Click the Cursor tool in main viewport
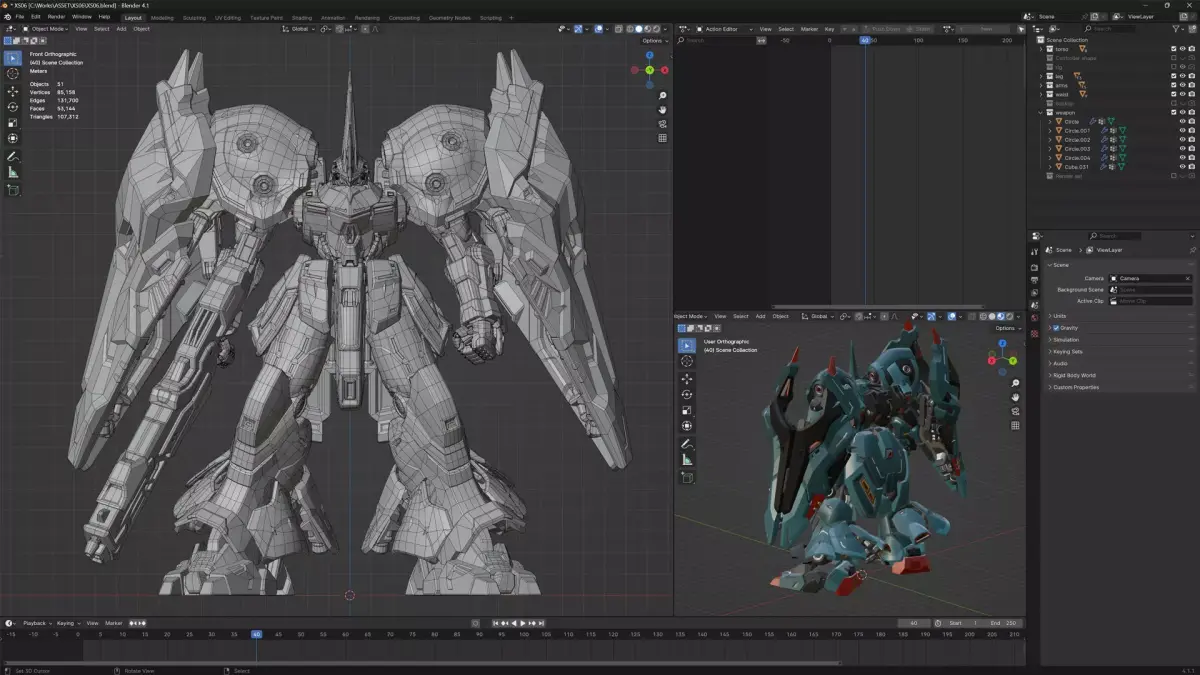Screen dimensions: 1200x675 coord(13,74)
